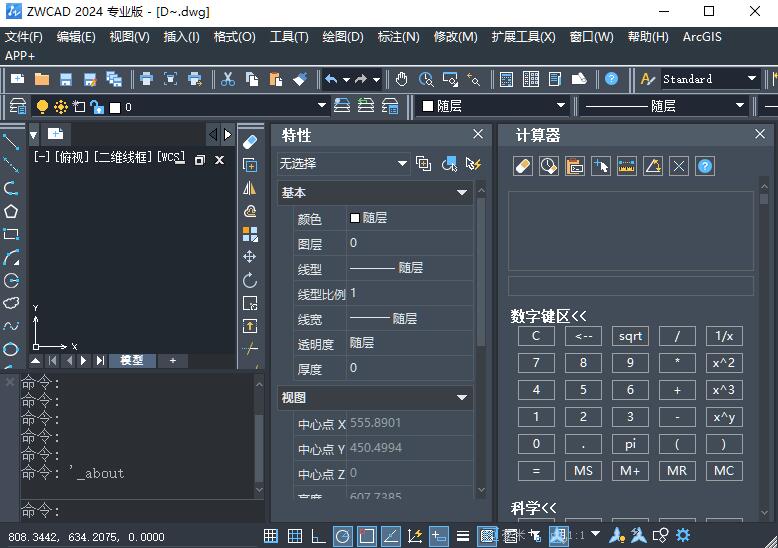Click the sqrt calculator button
Viewport: 778px width, 548px height.
630,336
